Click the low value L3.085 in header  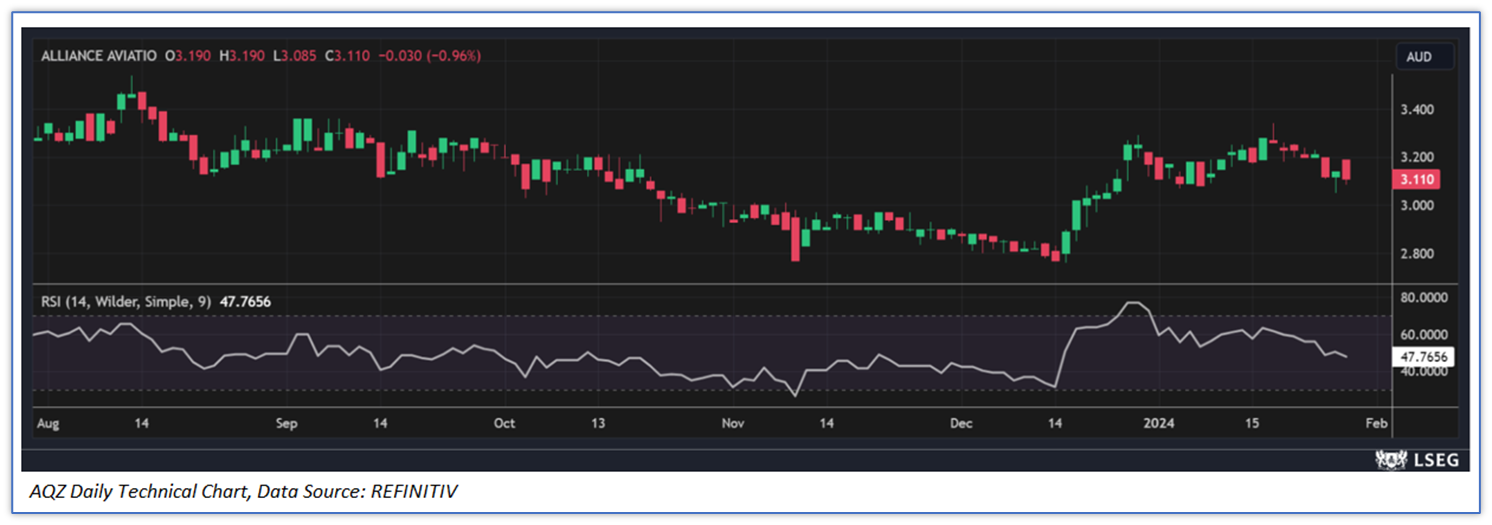pyautogui.click(x=296, y=56)
